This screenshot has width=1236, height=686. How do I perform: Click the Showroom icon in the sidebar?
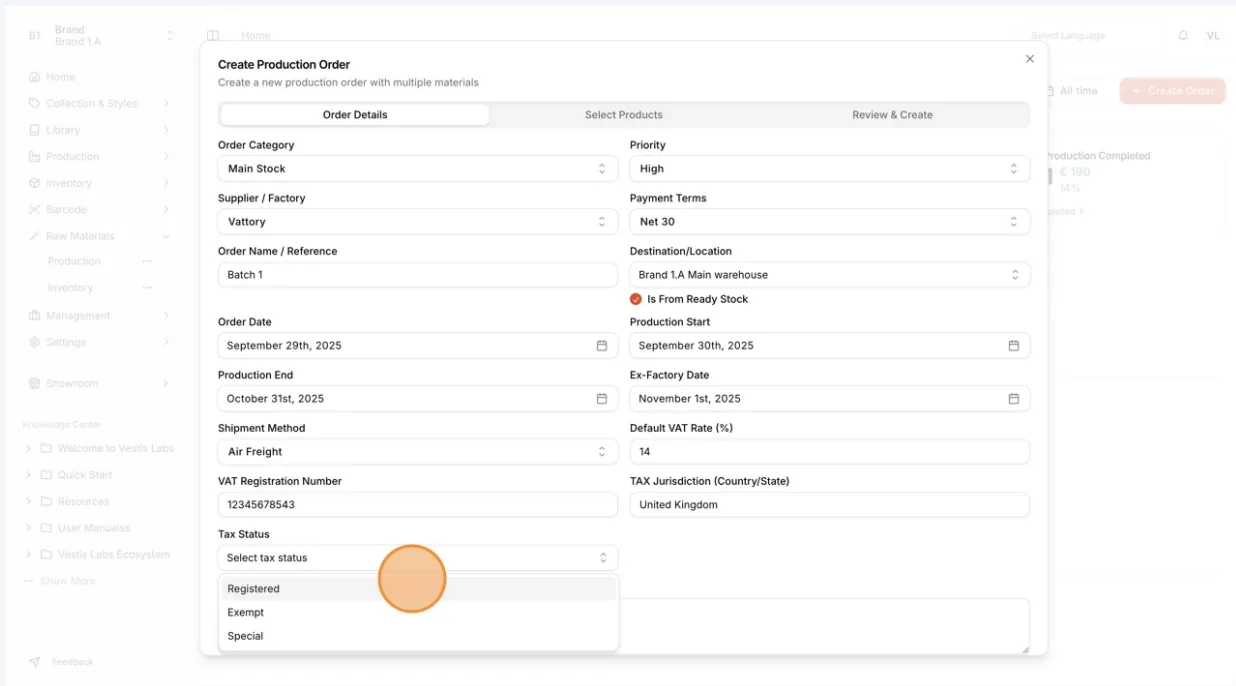pyautogui.click(x=35, y=384)
